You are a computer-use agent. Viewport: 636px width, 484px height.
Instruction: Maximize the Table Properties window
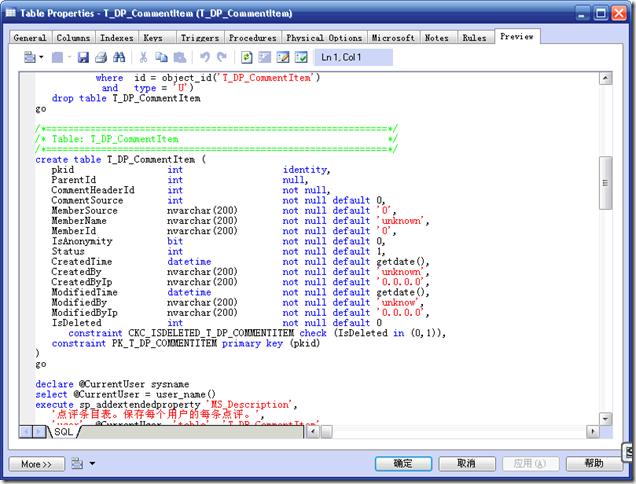point(601,13)
